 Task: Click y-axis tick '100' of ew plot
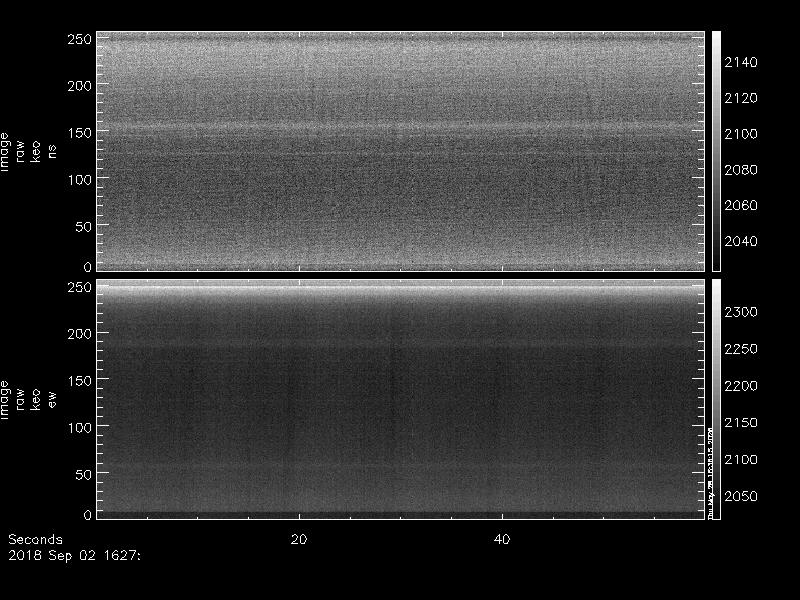tap(80, 428)
